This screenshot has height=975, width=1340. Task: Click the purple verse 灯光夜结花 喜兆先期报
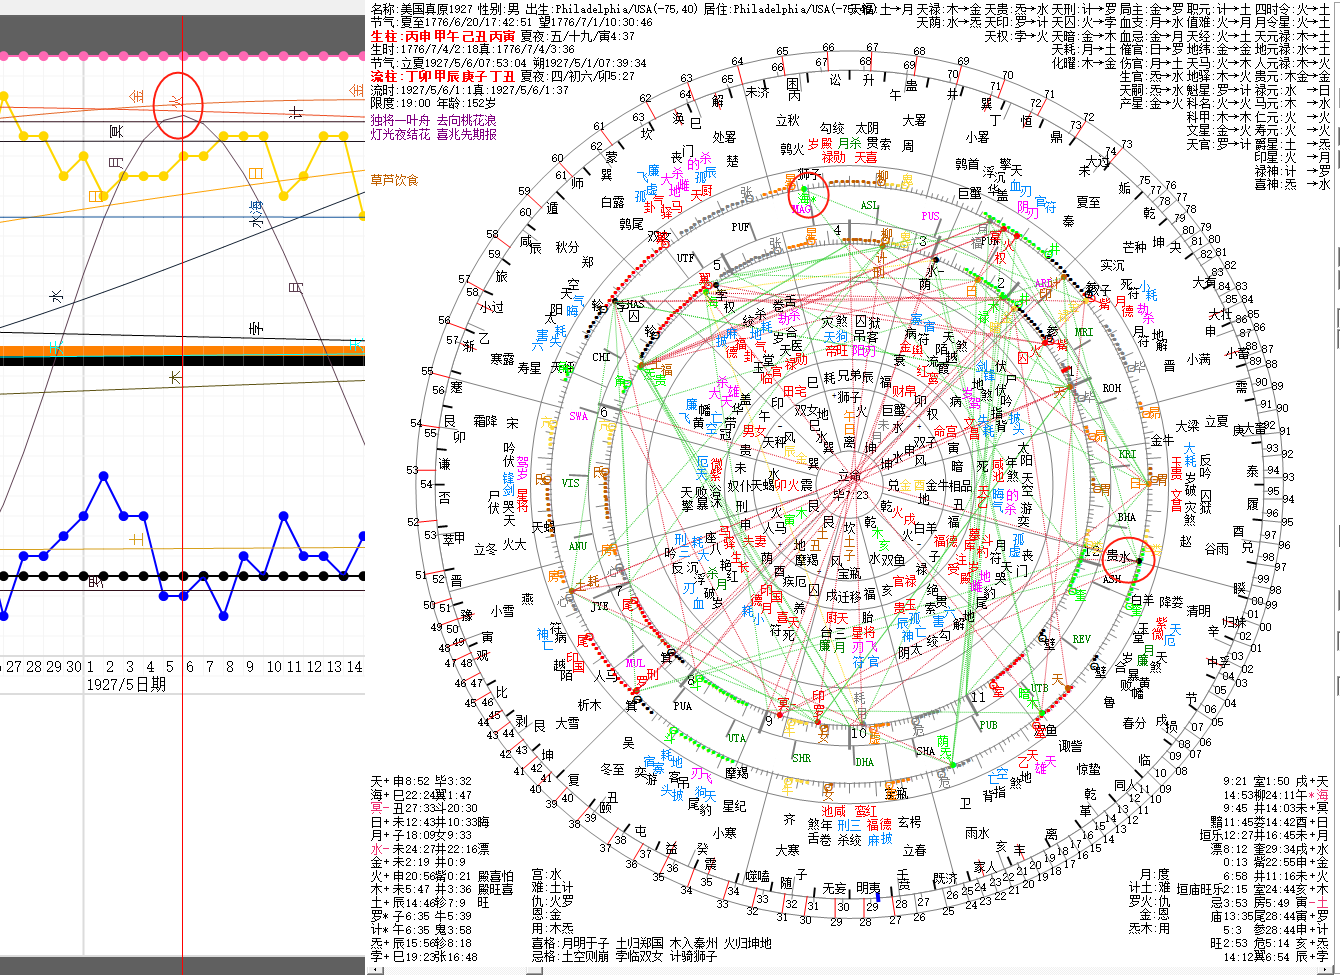[433, 133]
